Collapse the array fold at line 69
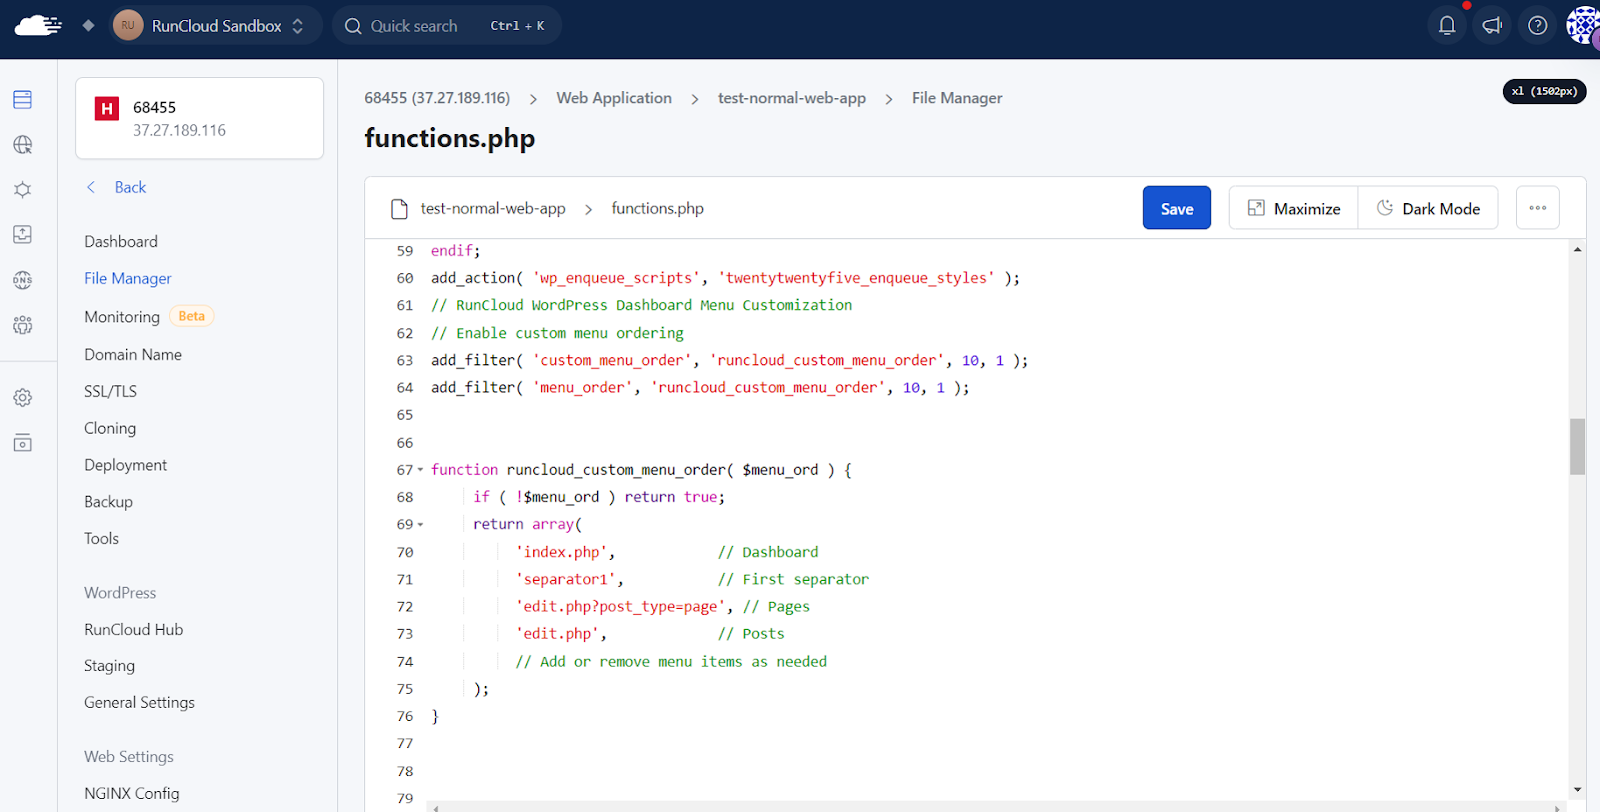 (x=420, y=525)
